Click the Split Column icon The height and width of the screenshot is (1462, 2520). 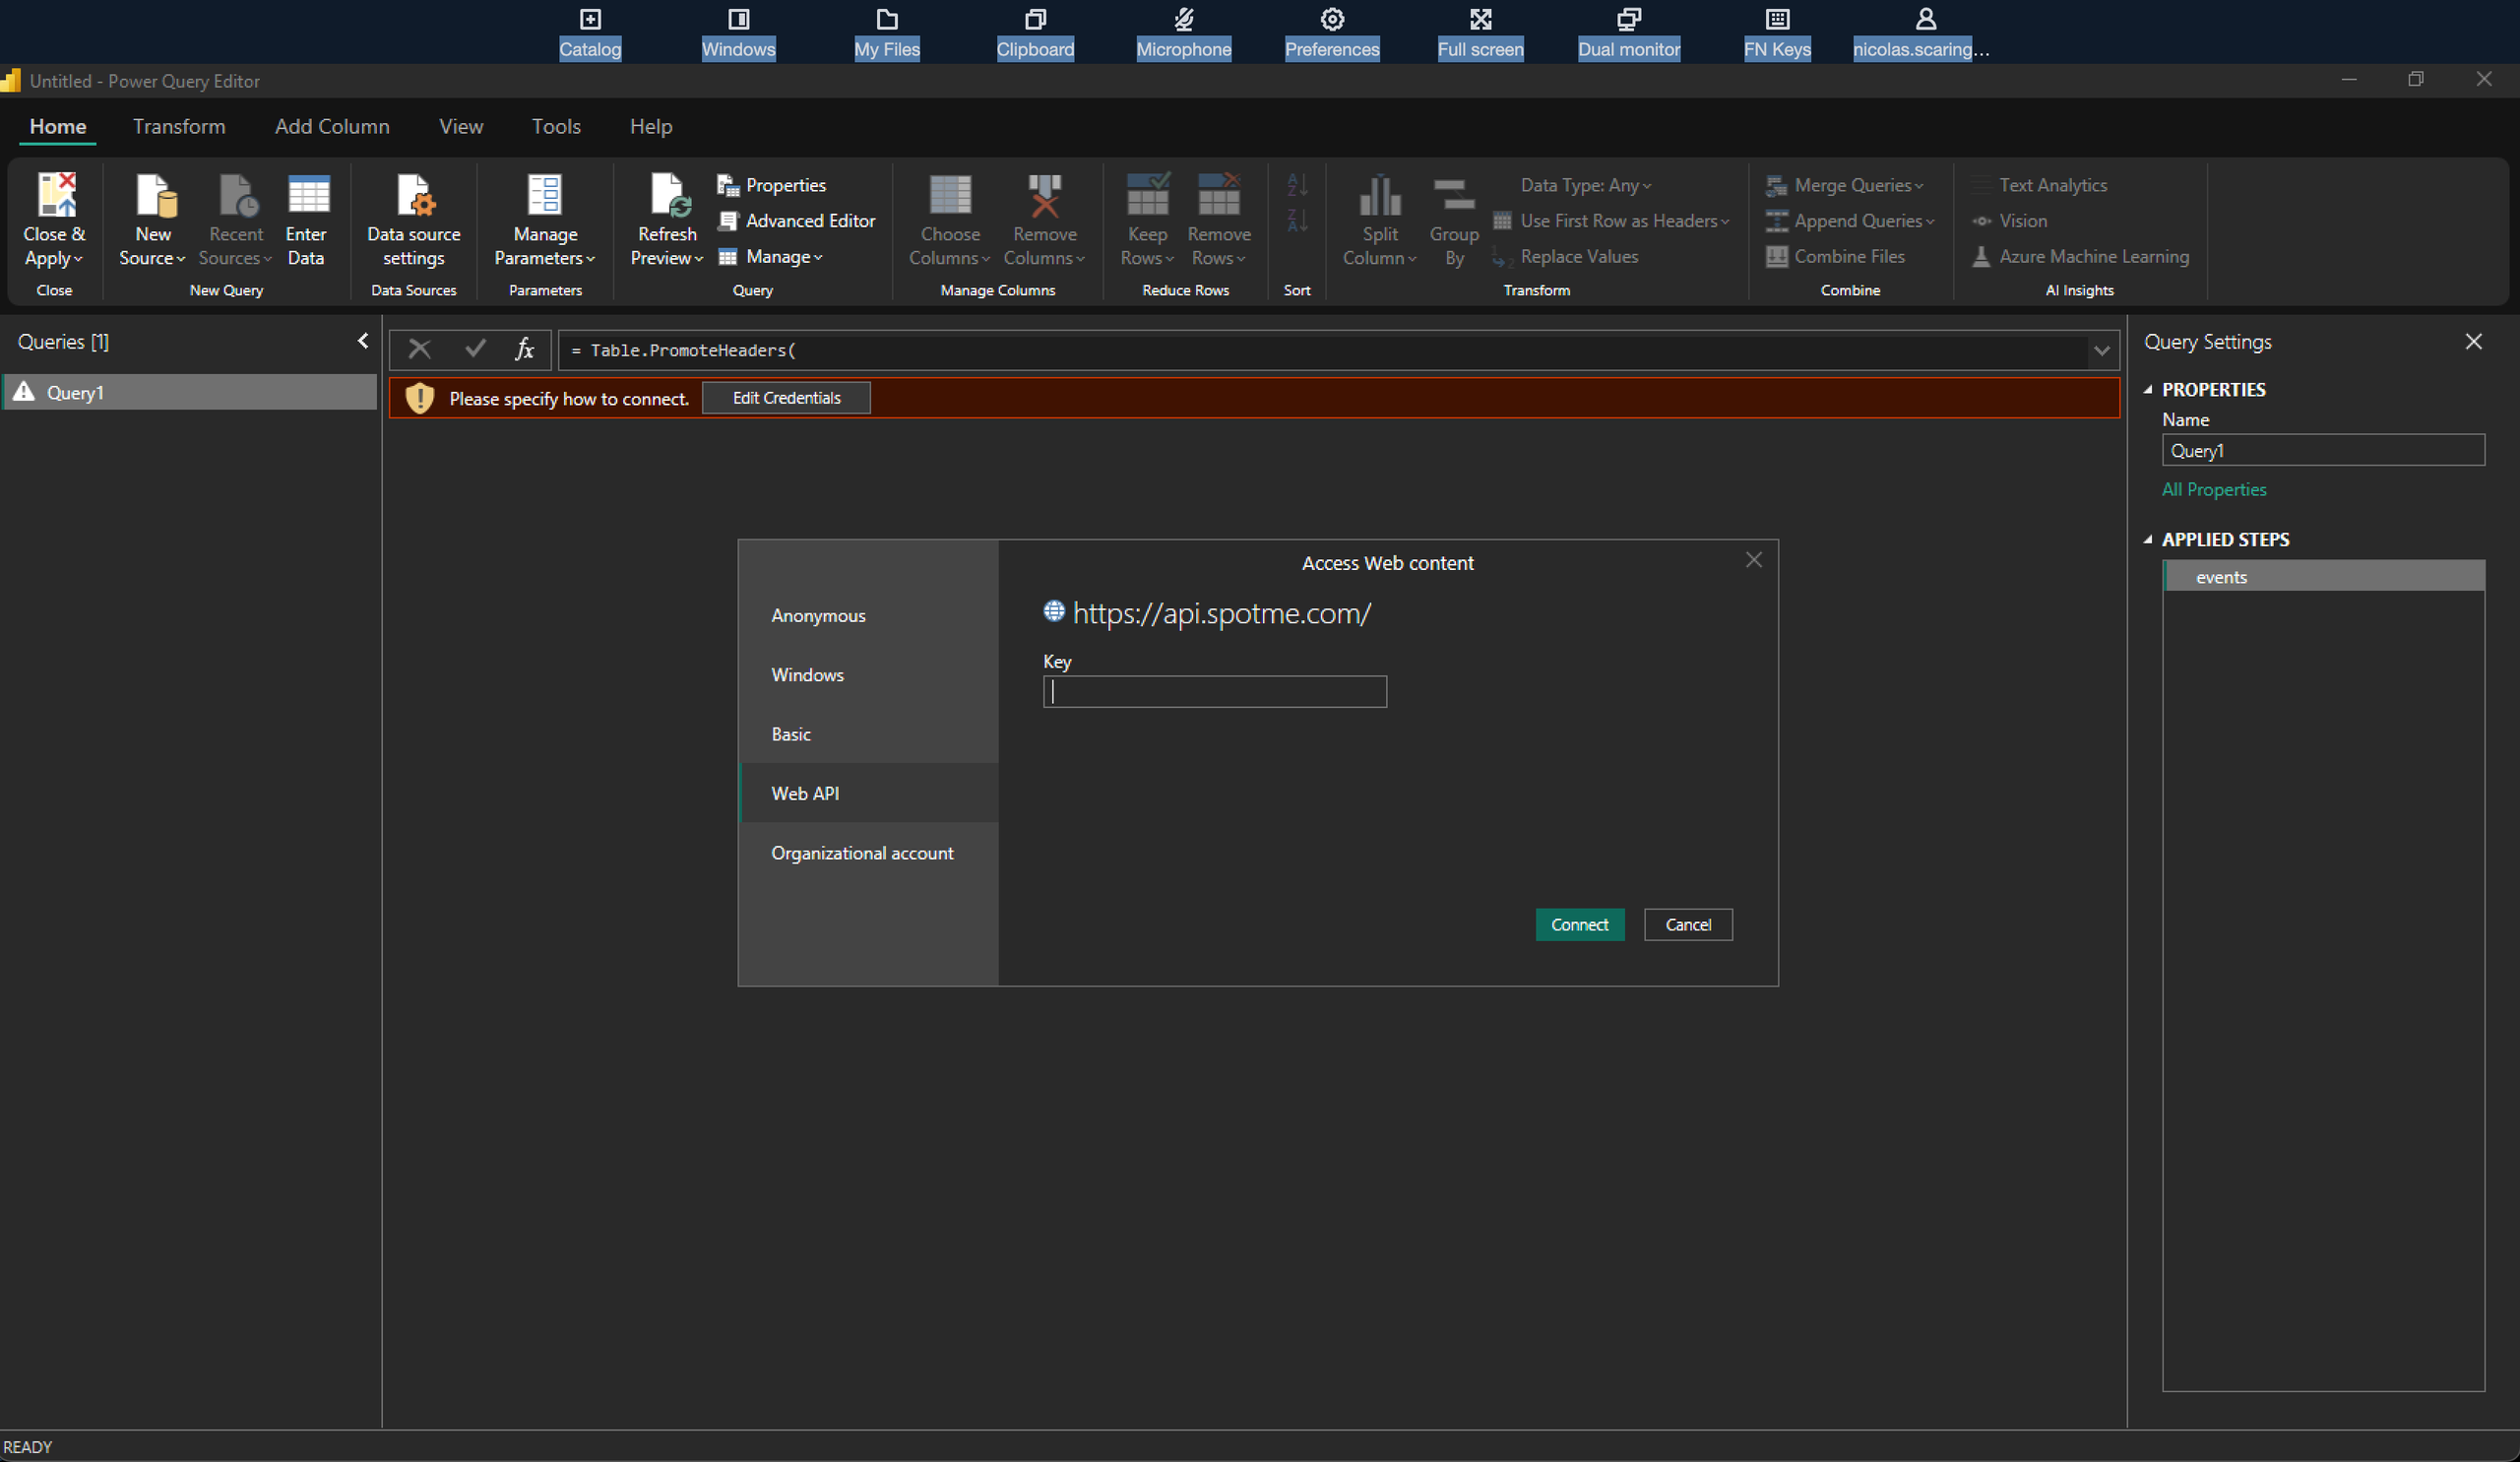(1380, 195)
